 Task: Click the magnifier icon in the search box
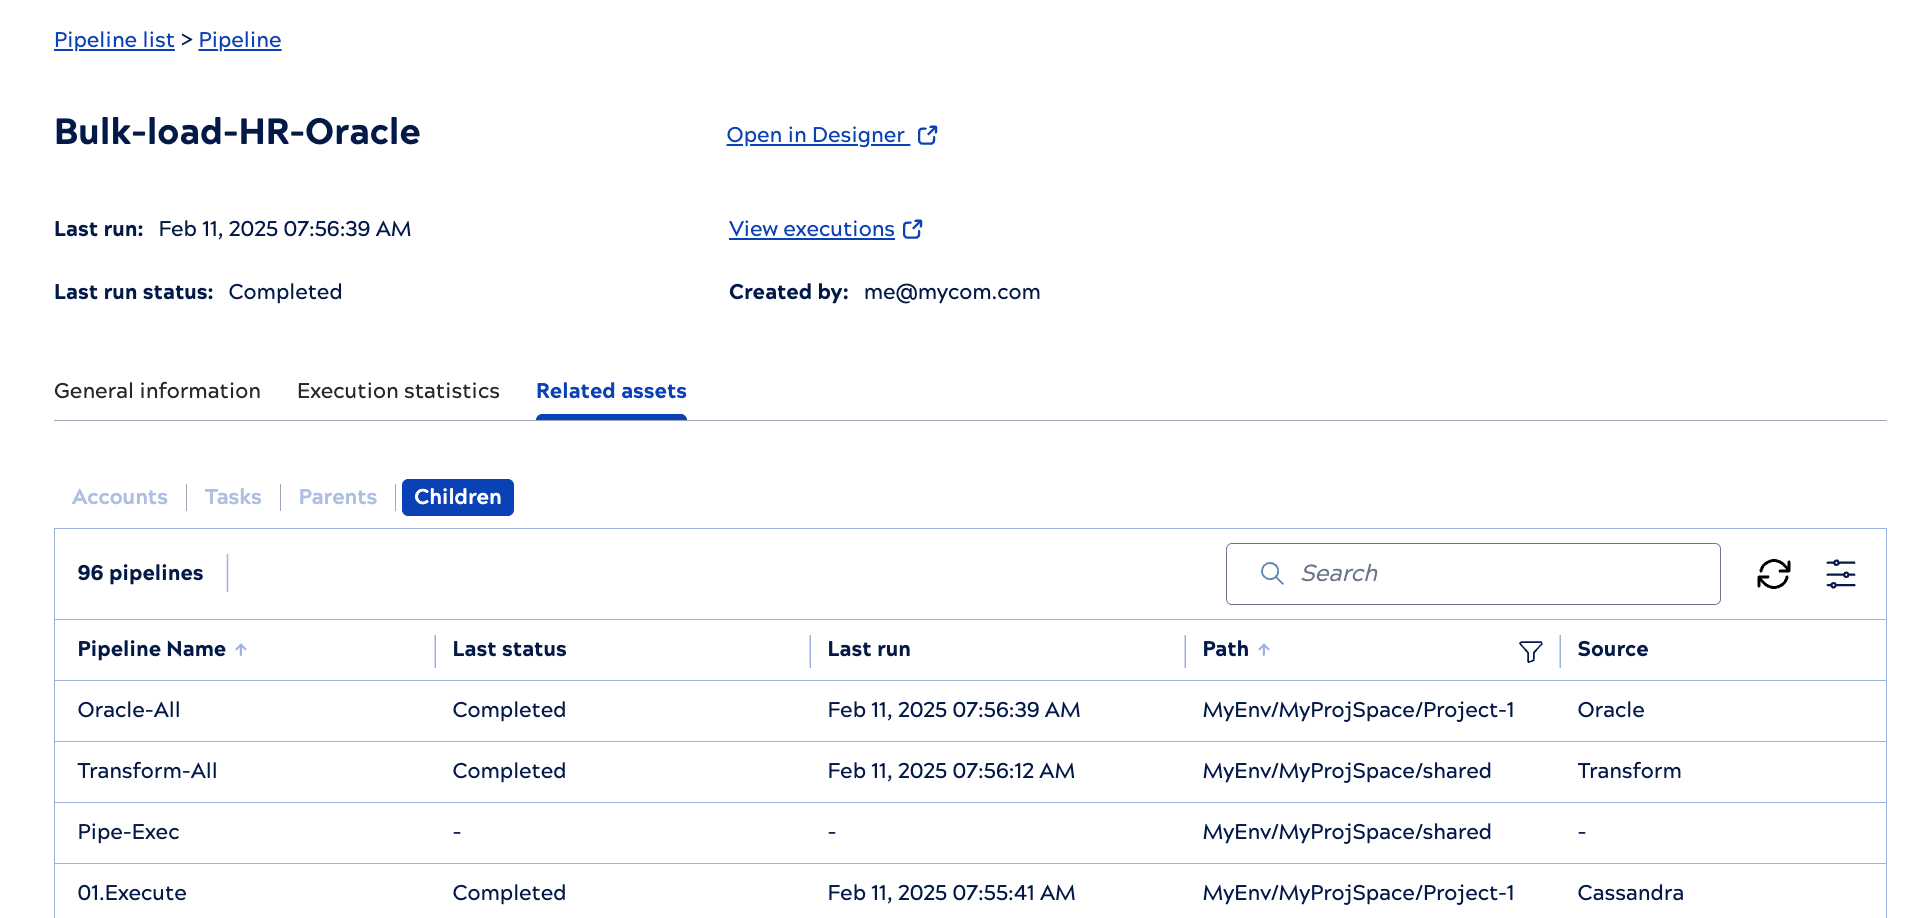click(x=1271, y=573)
